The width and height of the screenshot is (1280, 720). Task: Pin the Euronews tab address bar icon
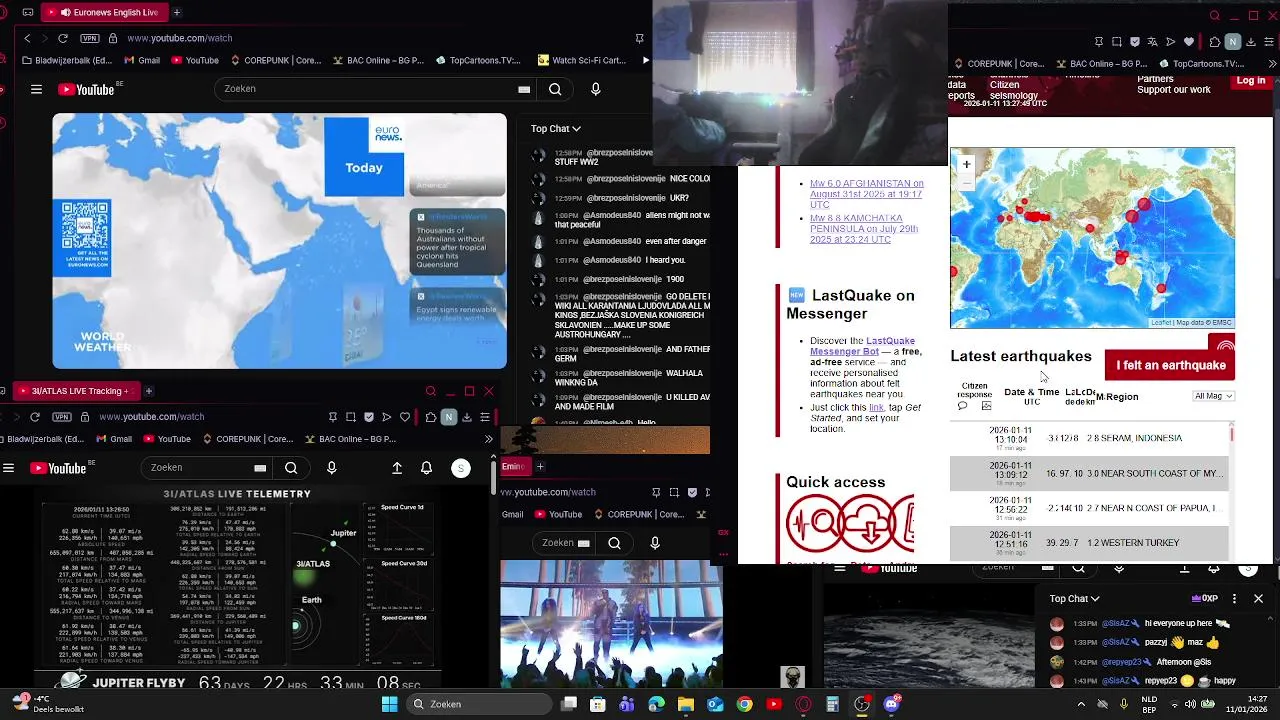[x=639, y=38]
